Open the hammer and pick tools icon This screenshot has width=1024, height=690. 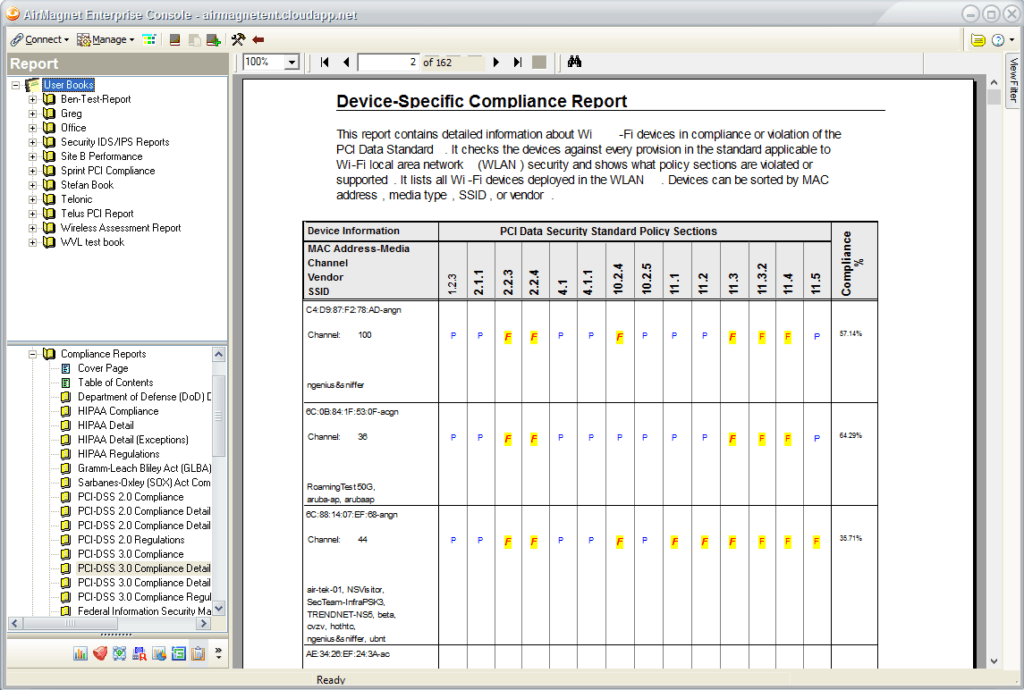(x=238, y=40)
